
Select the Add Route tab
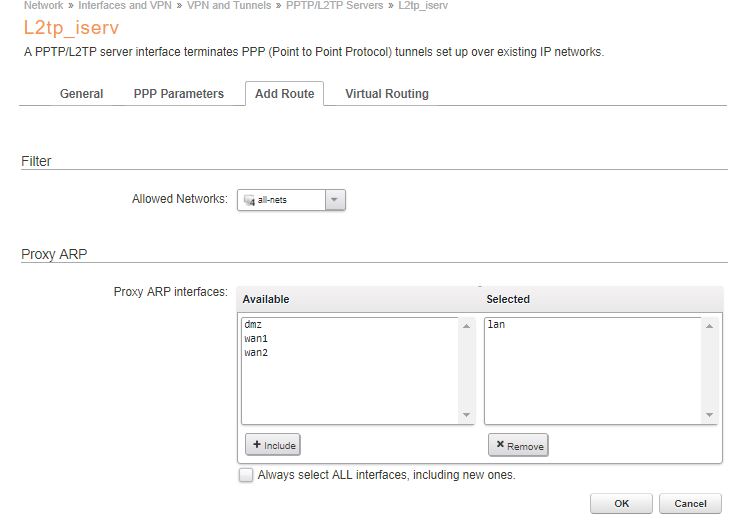[x=284, y=94]
